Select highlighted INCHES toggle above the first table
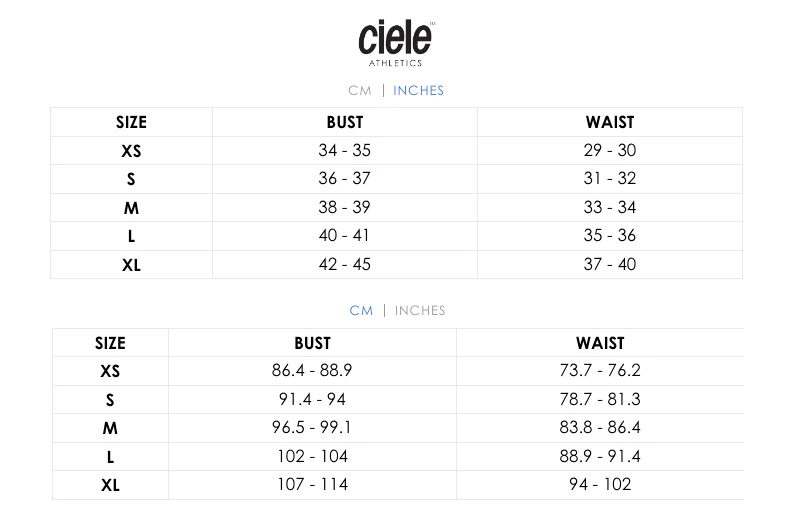Screen dimensions: 795x522 (x=418, y=90)
